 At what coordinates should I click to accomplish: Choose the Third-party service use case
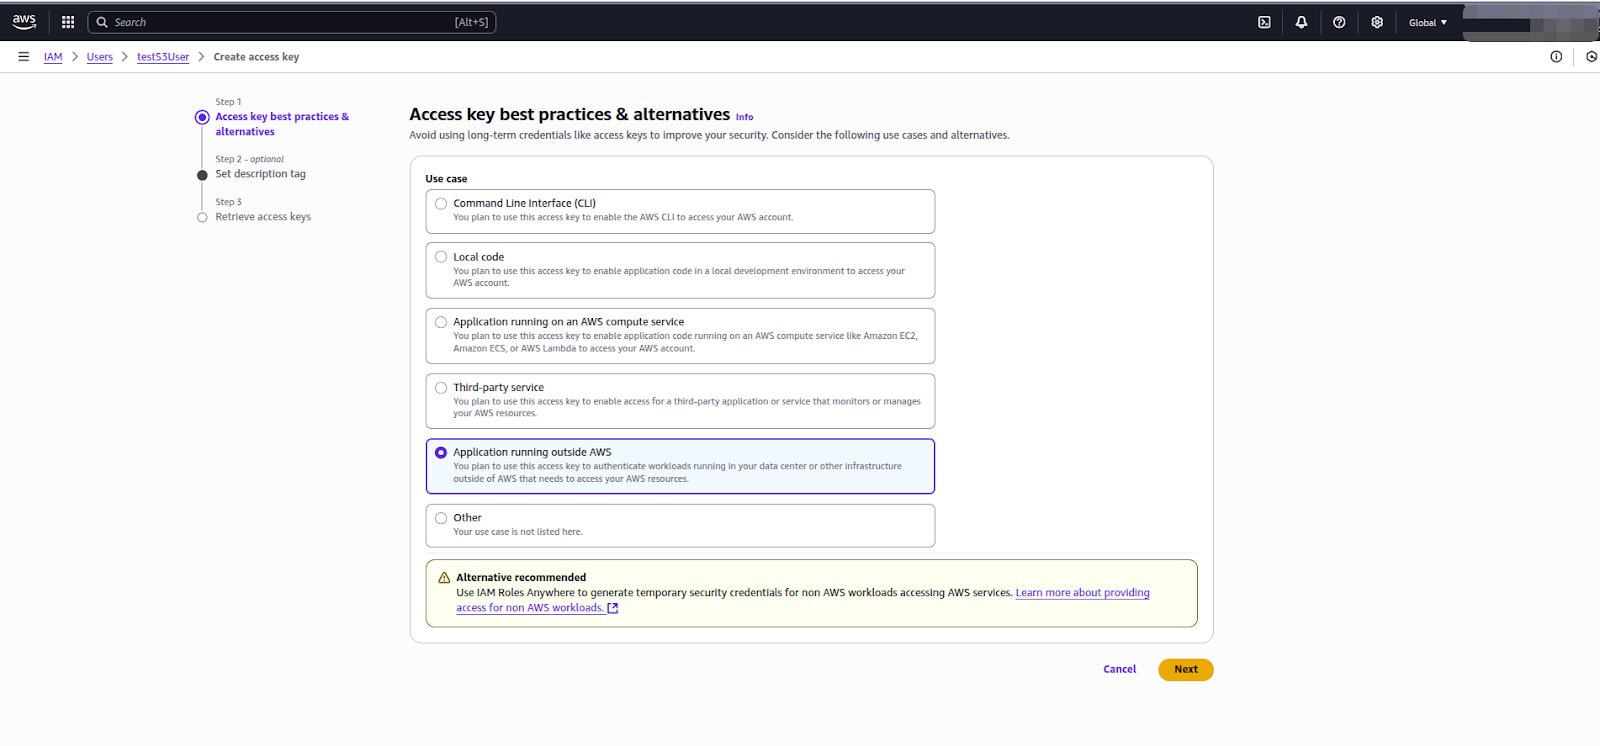pos(441,388)
